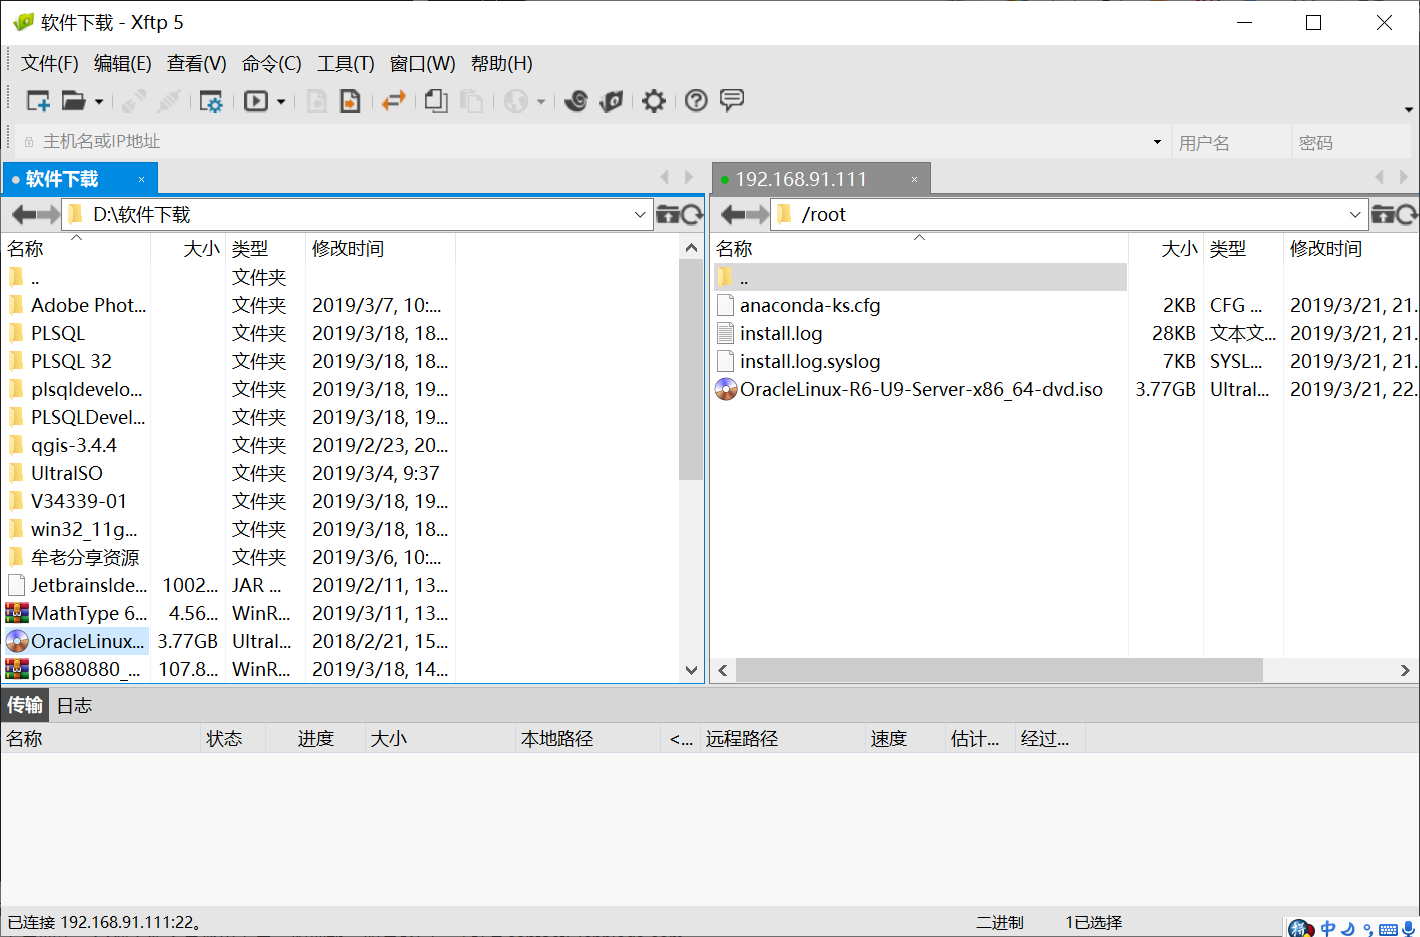Go forward in the remote /root pane
Image resolution: width=1420 pixels, height=937 pixels.
click(758, 214)
